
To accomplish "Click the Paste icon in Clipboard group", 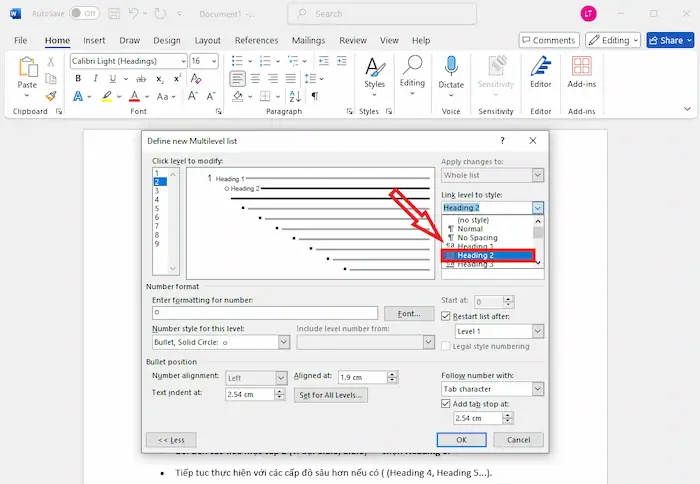I will pyautogui.click(x=27, y=68).
